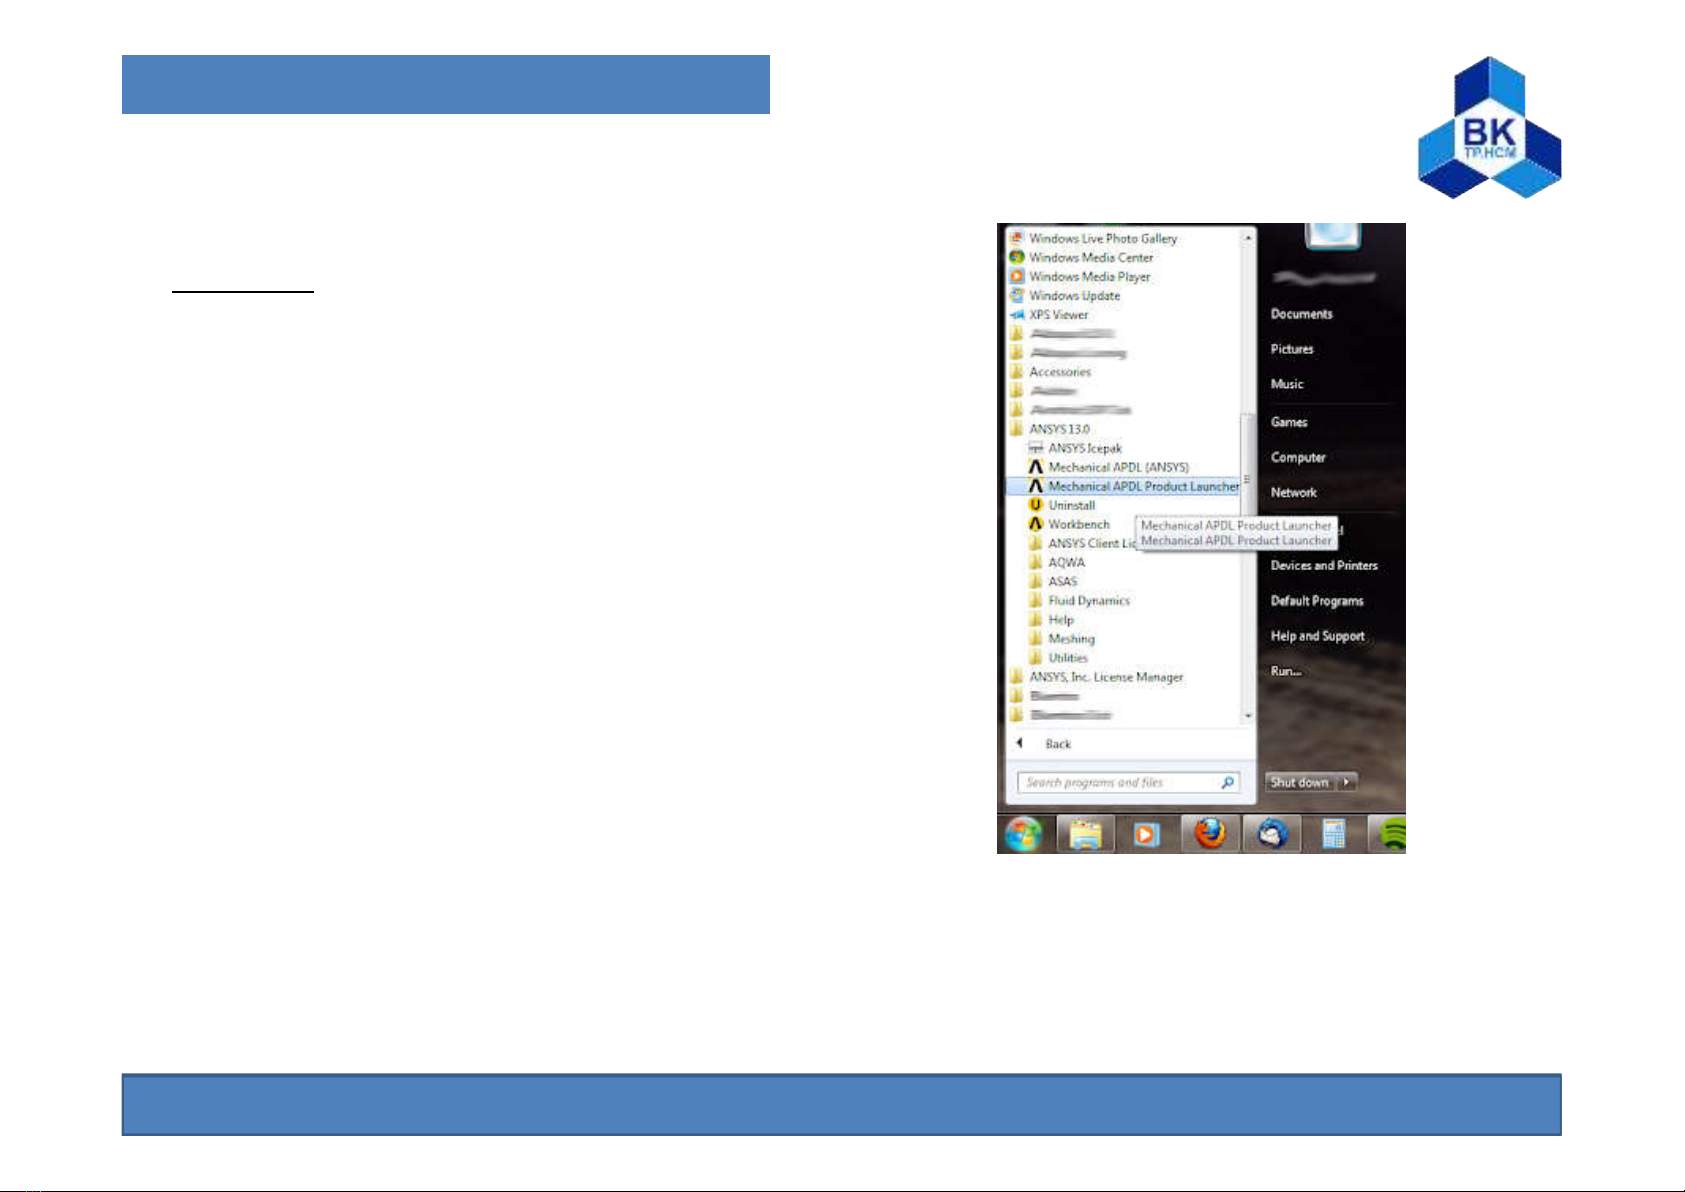The height and width of the screenshot is (1192, 1685).
Task: Launch Firefox from the taskbar
Action: click(1210, 833)
